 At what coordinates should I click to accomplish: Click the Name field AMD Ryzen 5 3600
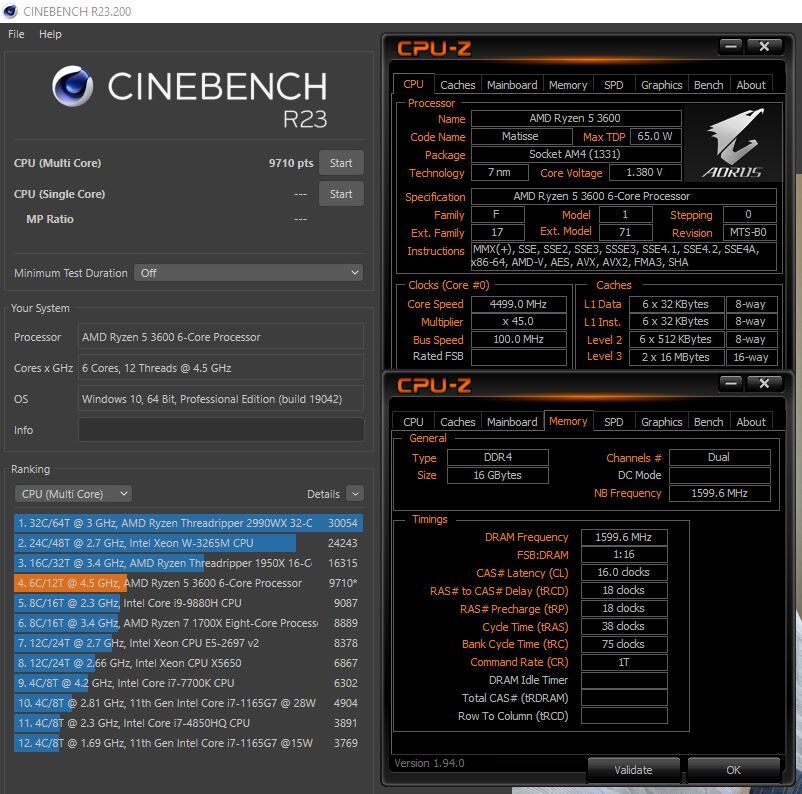[575, 118]
